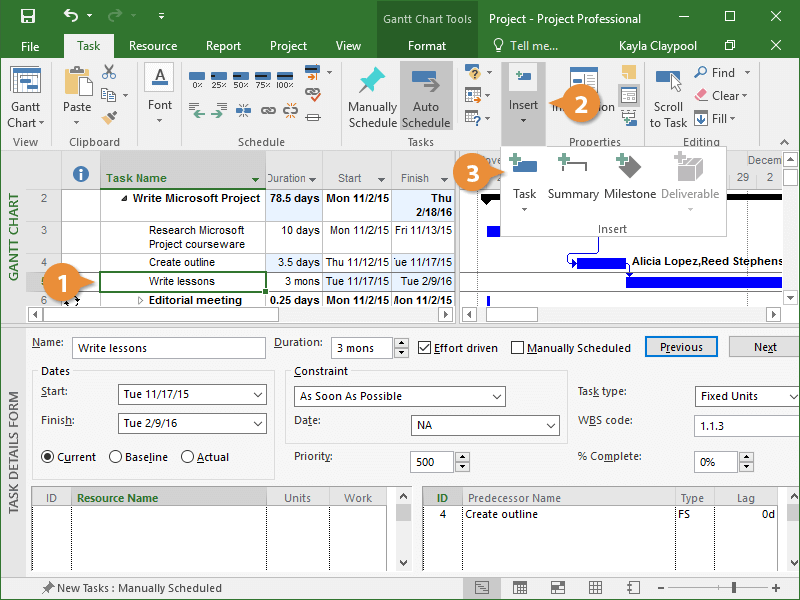Image resolution: width=800 pixels, height=600 pixels.
Task: Click the Cut scissors icon
Action: point(109,72)
